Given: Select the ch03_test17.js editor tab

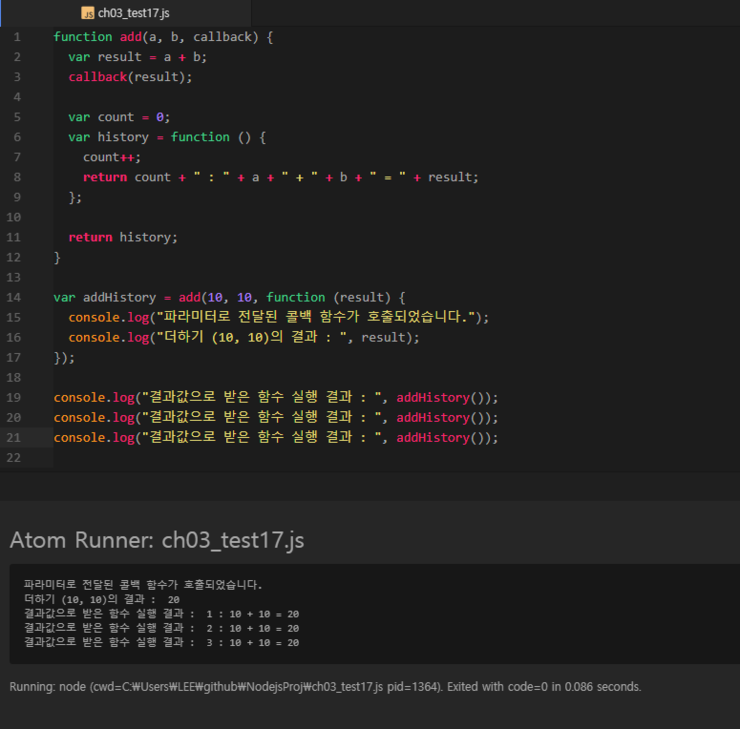Looking at the screenshot, I should tap(126, 13).
